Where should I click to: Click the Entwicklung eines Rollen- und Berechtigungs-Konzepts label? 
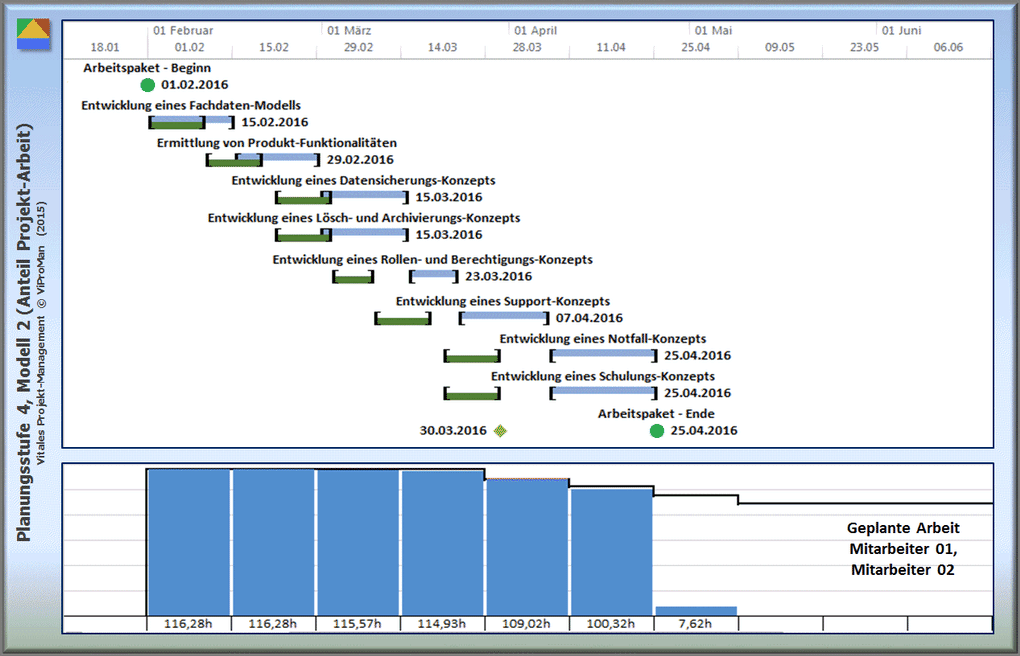(432, 259)
